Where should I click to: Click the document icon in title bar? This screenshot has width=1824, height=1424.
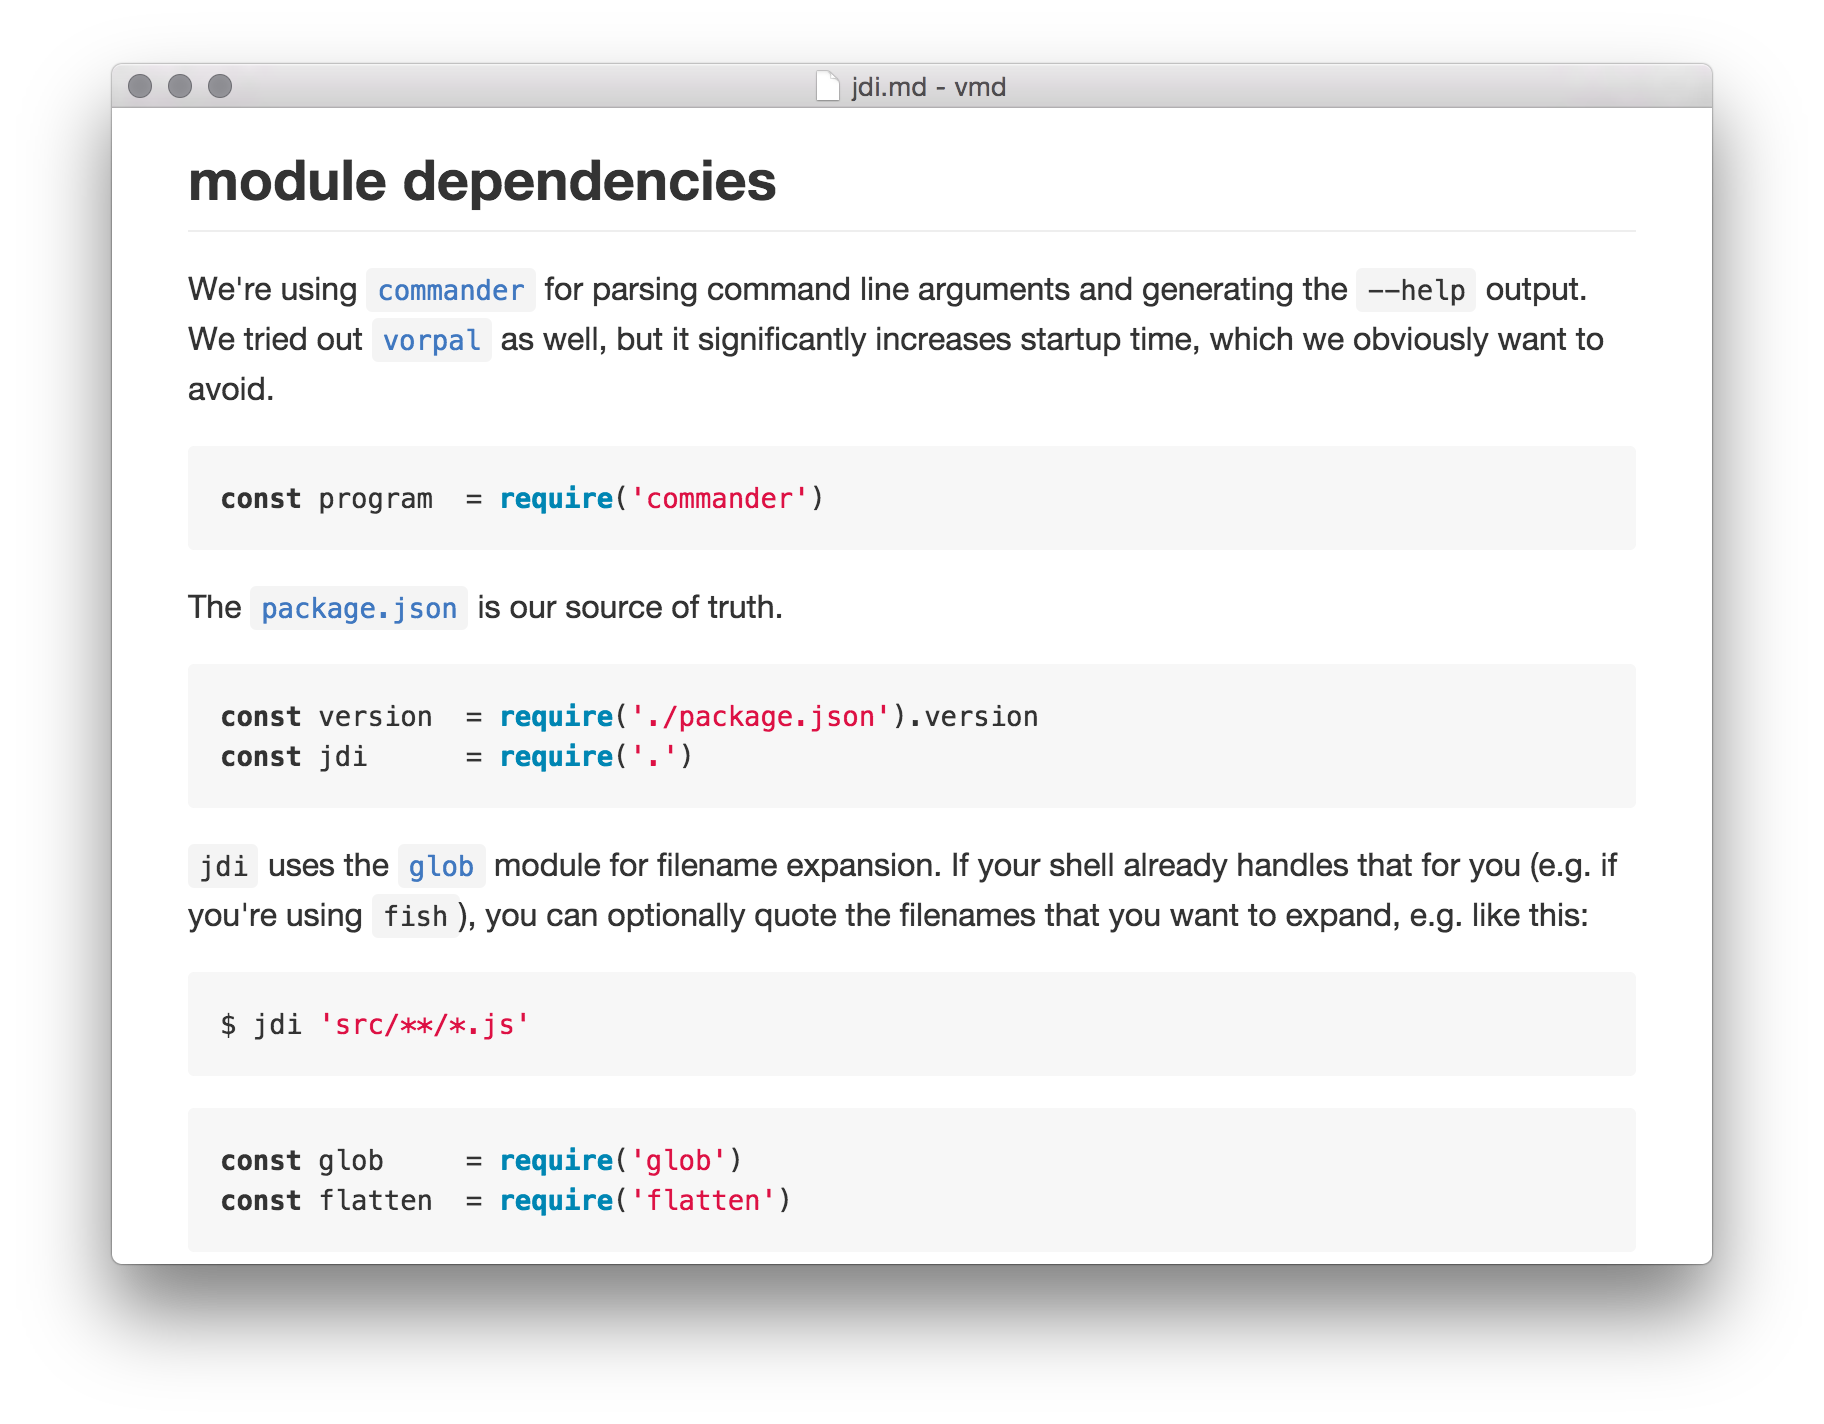point(828,86)
